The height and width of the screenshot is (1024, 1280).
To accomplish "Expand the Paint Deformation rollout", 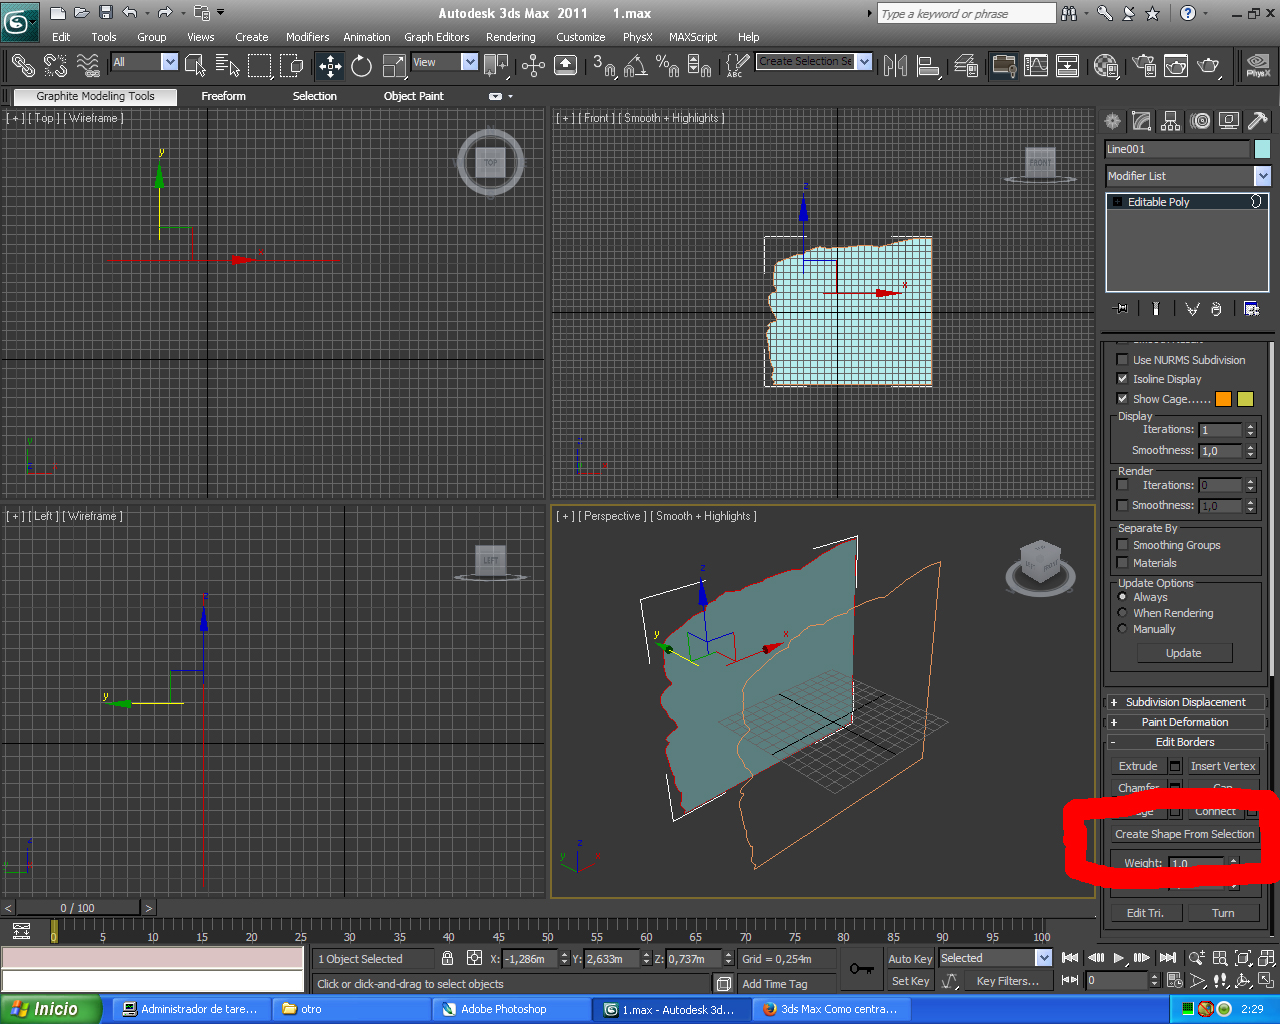I will [1185, 722].
